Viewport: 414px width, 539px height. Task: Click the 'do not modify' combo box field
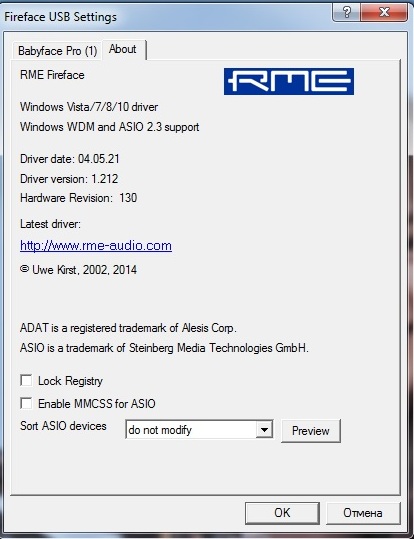pyautogui.click(x=199, y=429)
